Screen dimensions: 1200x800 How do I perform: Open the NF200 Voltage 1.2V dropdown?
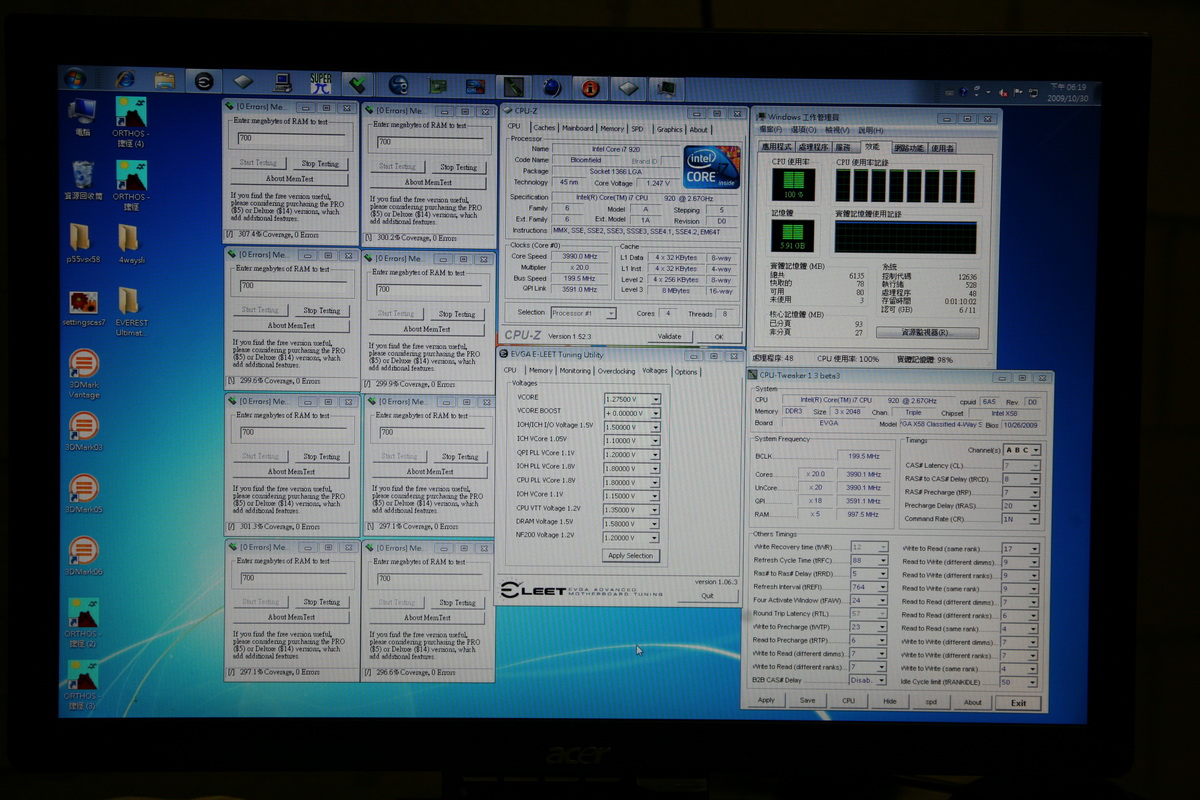point(656,537)
